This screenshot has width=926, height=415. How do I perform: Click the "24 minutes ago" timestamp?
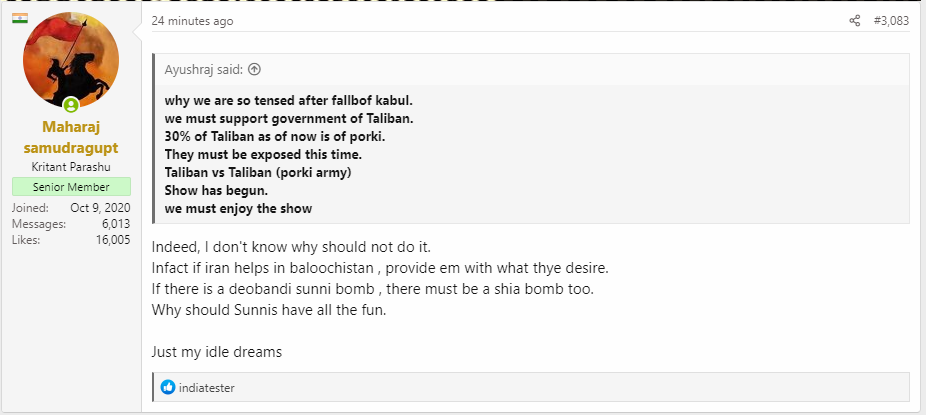tap(193, 21)
